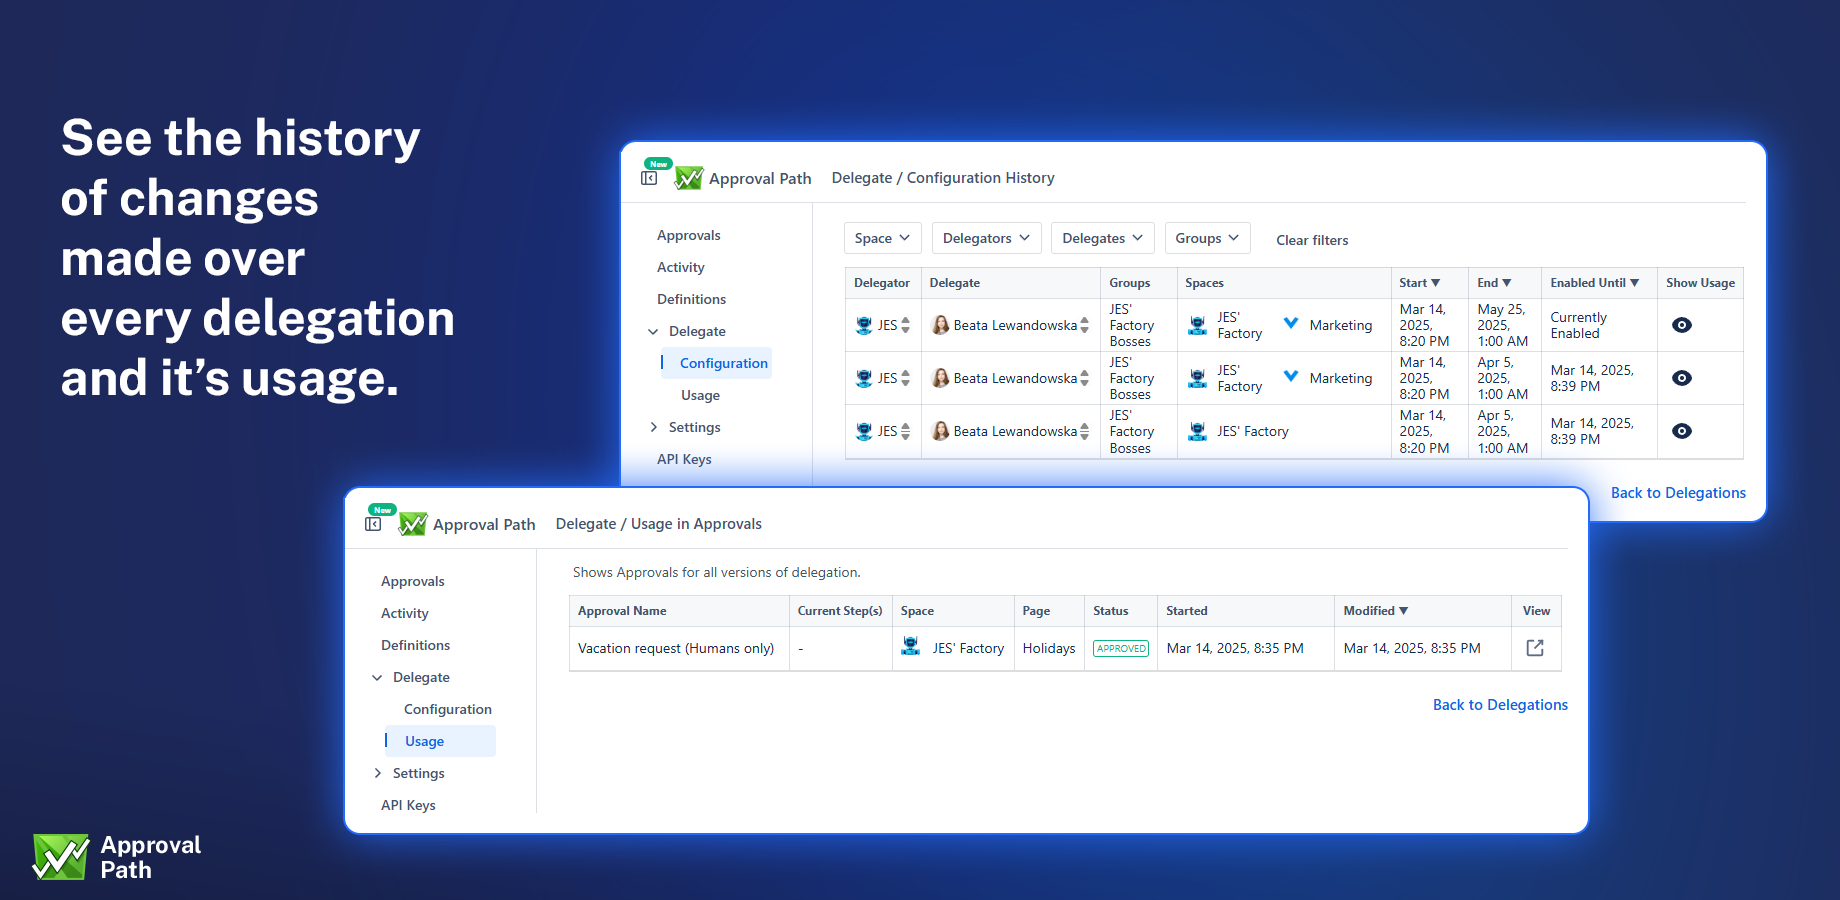Click Vacation request (Humans only) approval name
Image resolution: width=1840 pixels, height=900 pixels.
coord(676,648)
